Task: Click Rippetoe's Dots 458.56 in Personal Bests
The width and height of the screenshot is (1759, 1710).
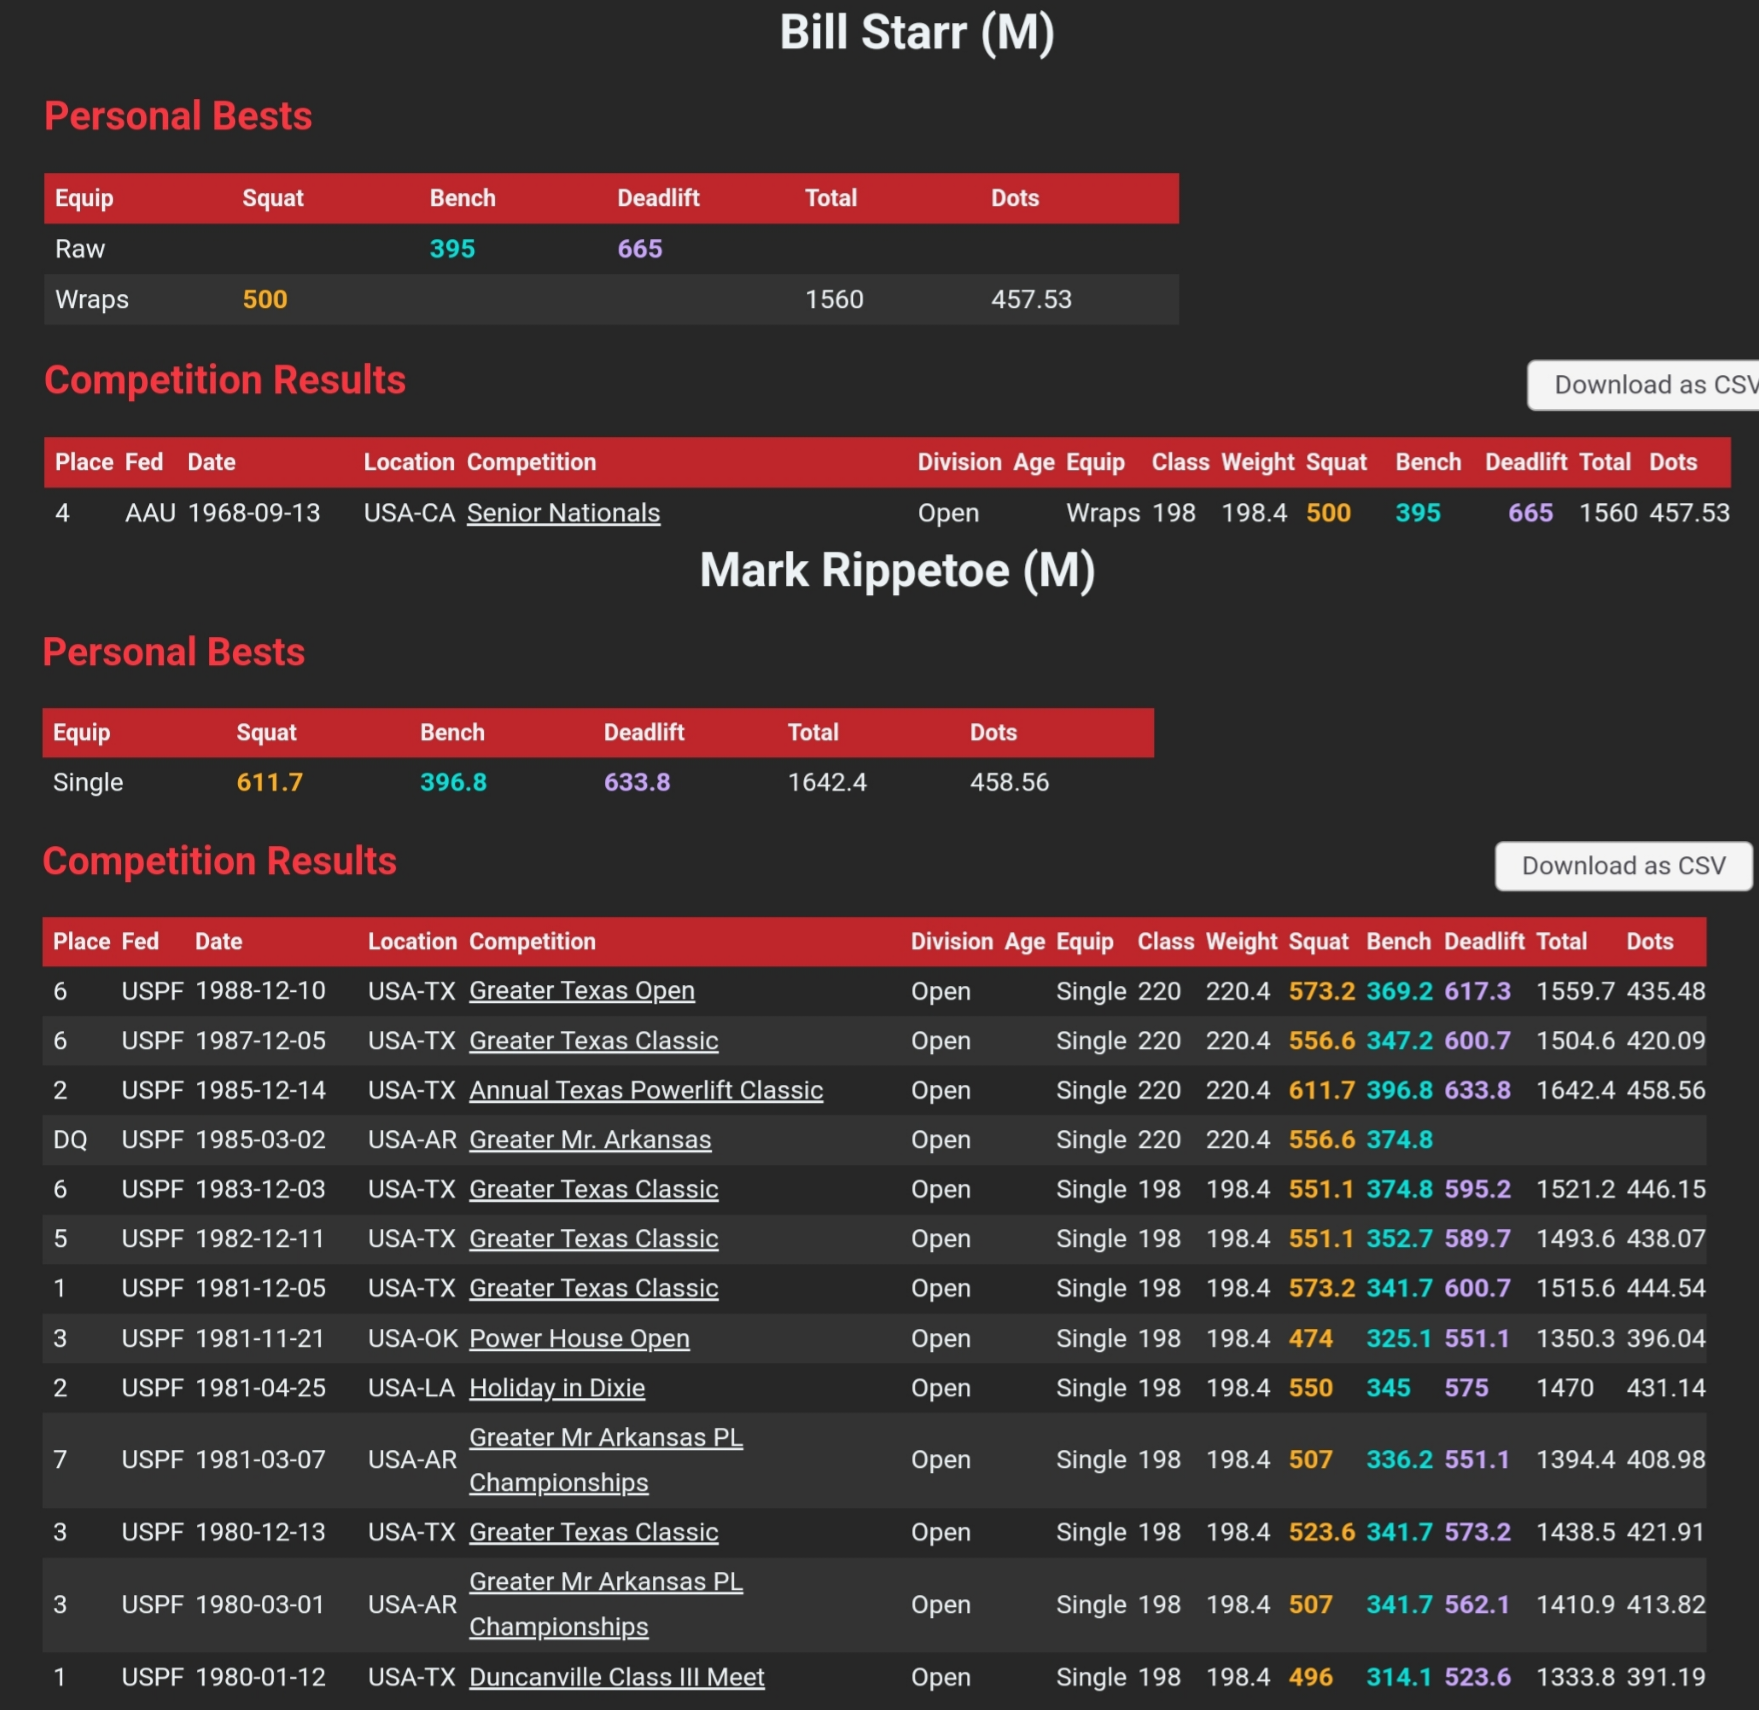Action: 1009,782
